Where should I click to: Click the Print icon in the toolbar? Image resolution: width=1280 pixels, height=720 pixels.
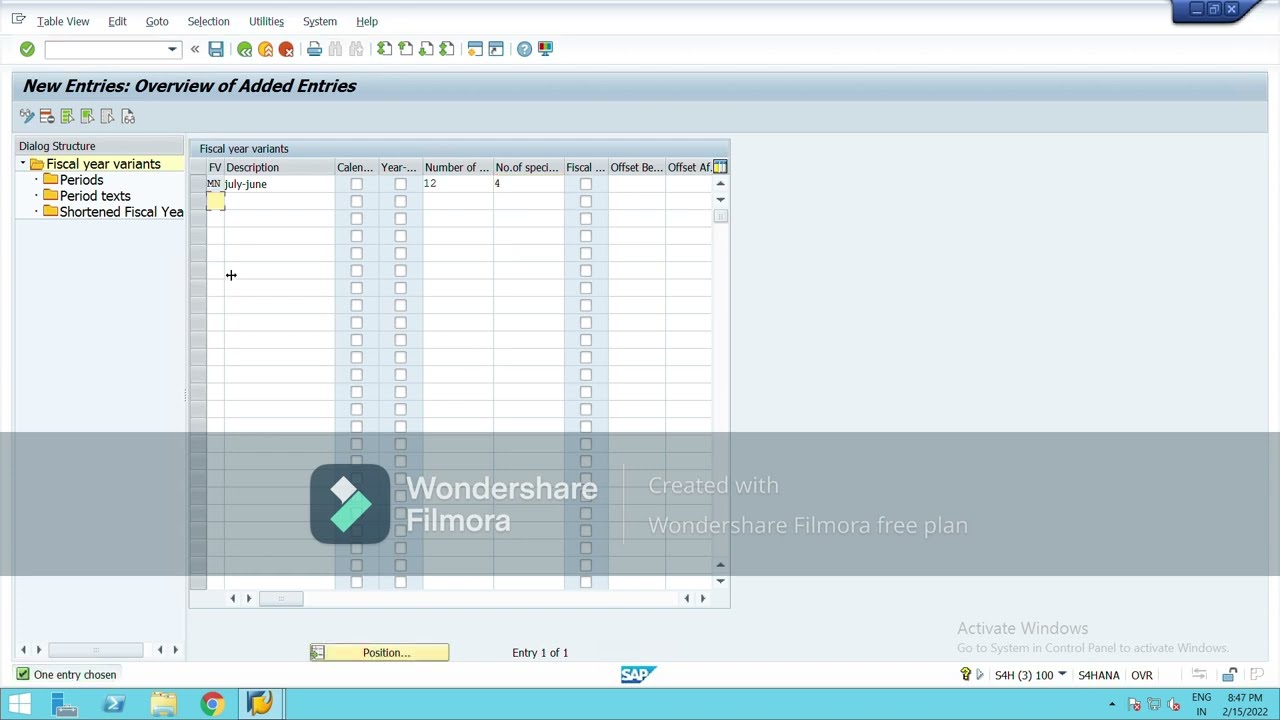pos(315,49)
